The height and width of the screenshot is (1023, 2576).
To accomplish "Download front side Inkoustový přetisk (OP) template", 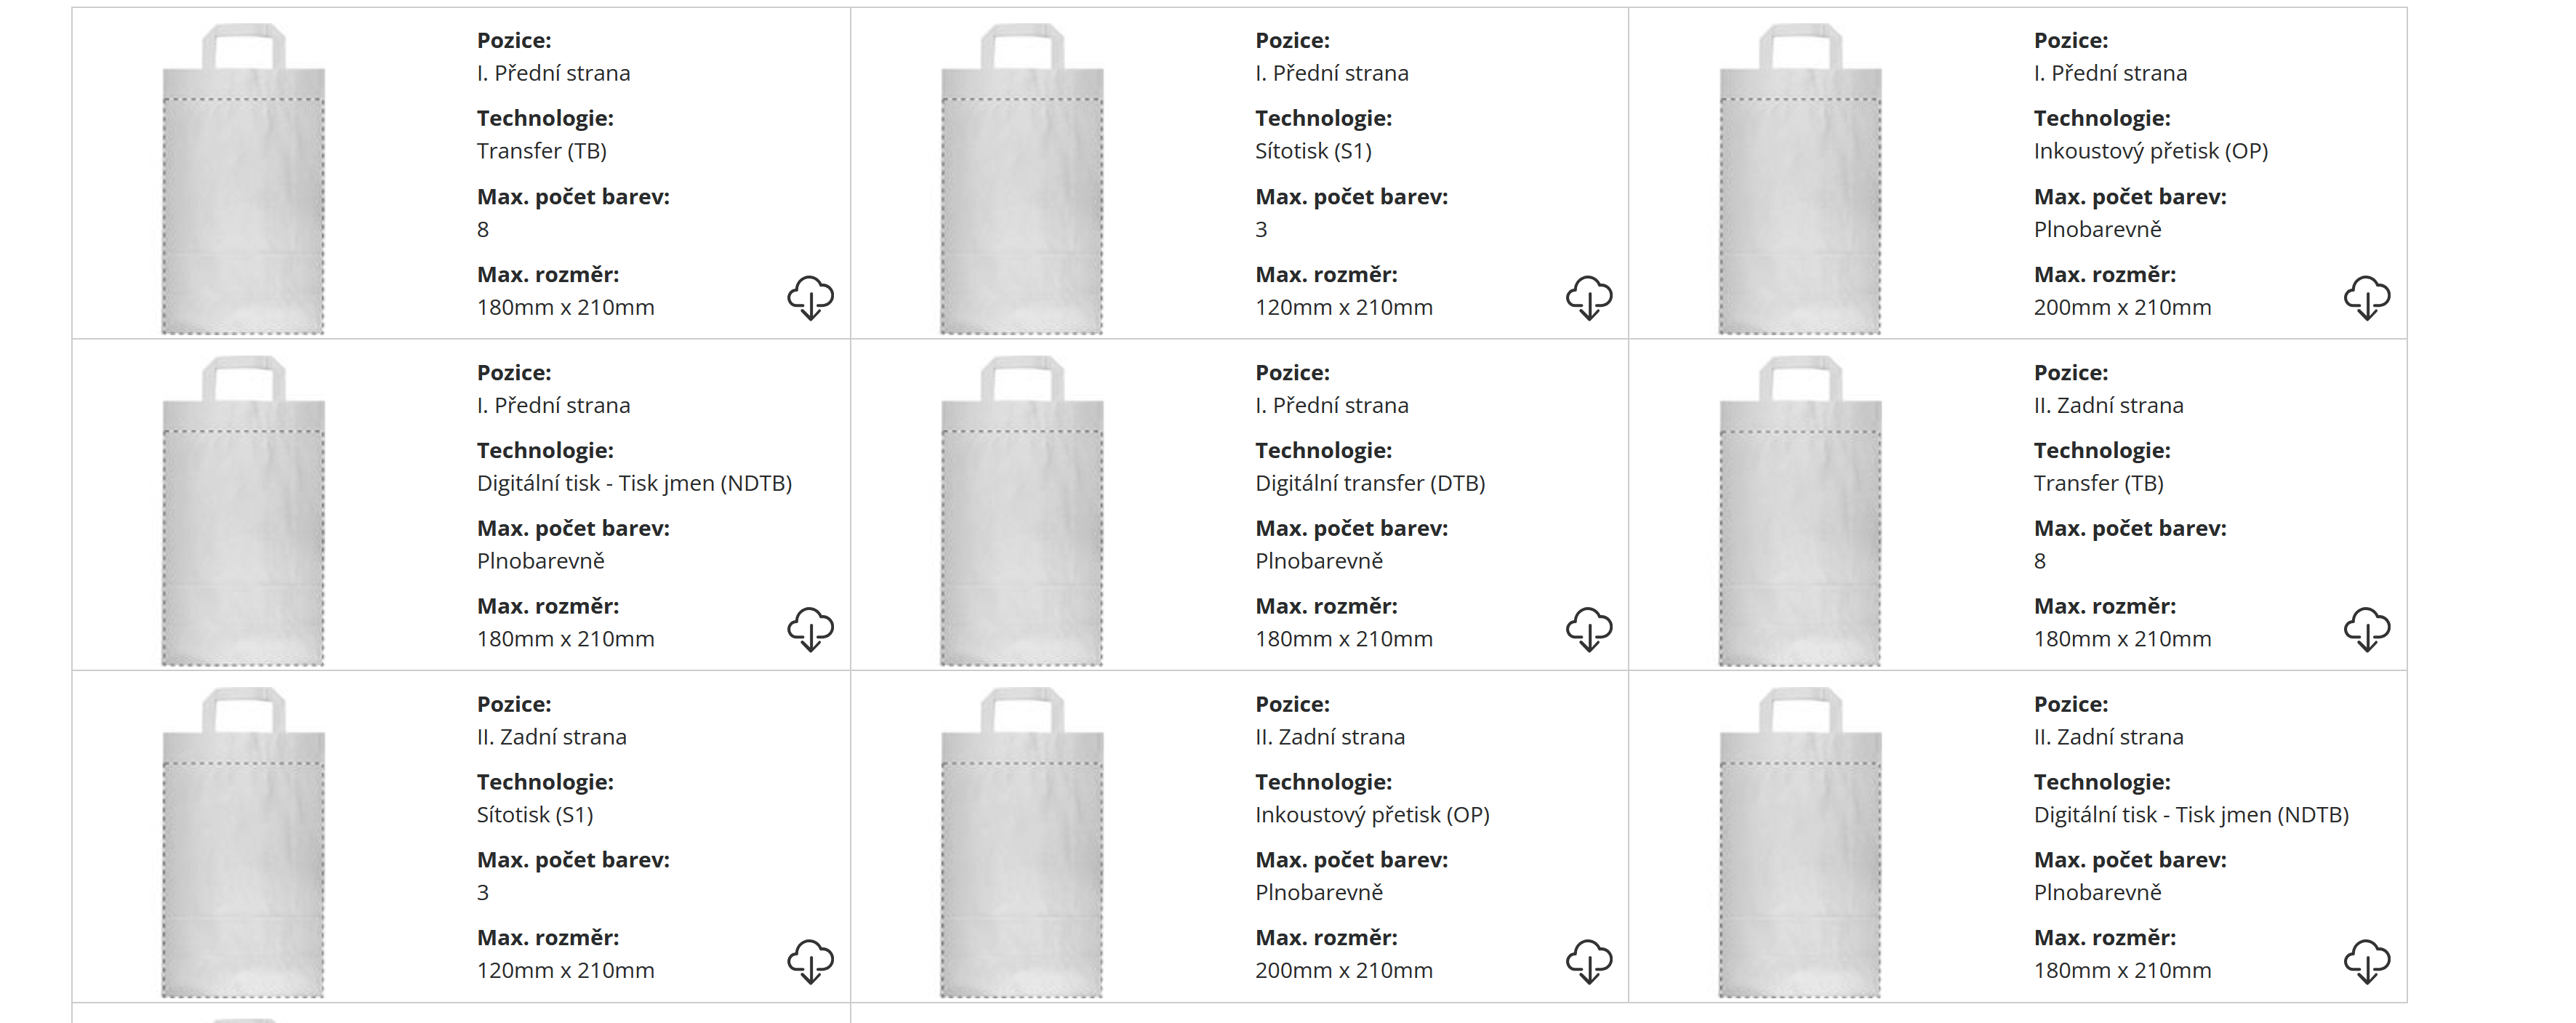I will pos(2366,298).
